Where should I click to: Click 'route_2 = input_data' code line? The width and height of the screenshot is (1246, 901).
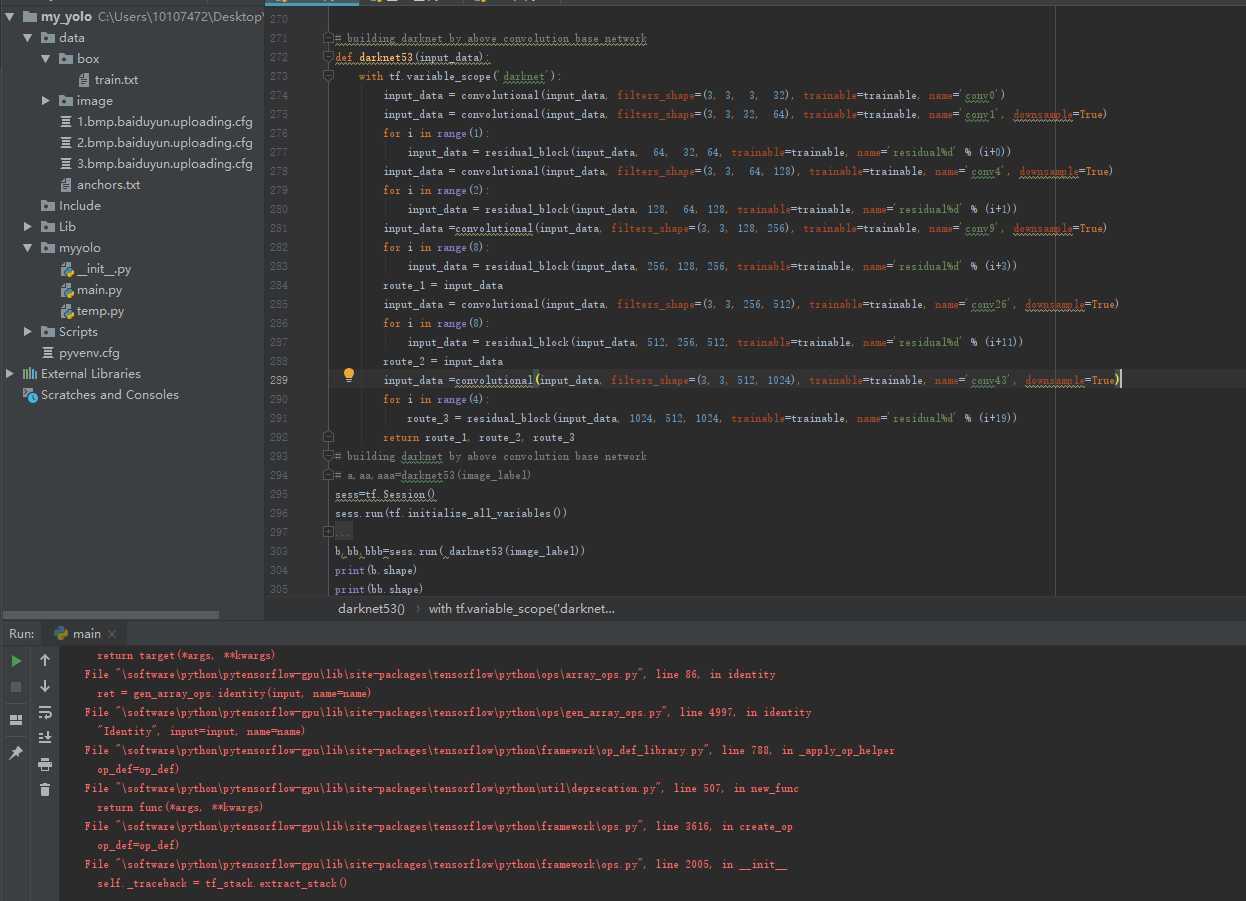(443, 361)
